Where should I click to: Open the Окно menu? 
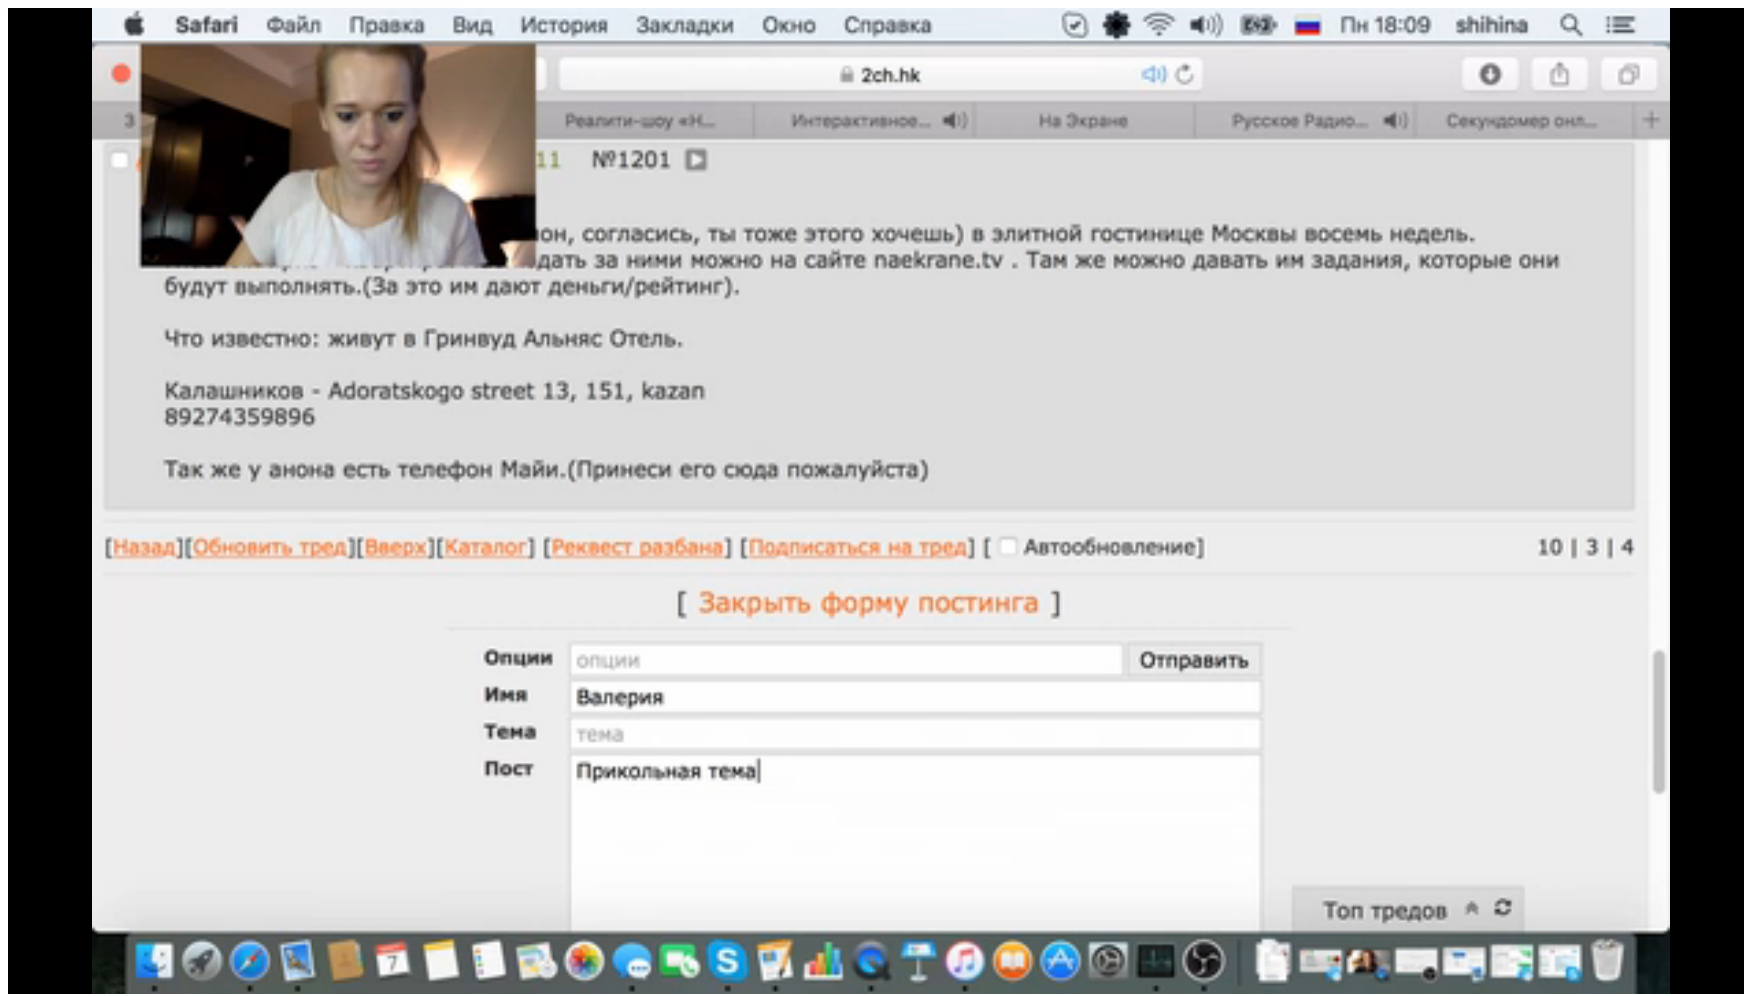click(x=789, y=25)
